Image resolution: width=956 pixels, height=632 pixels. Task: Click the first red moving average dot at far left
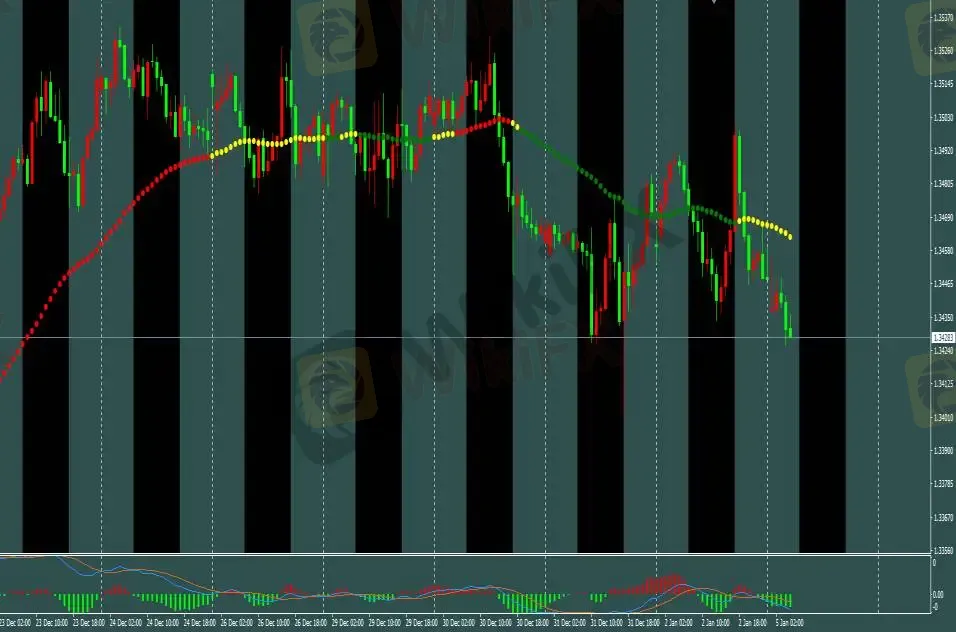pos(2,377)
